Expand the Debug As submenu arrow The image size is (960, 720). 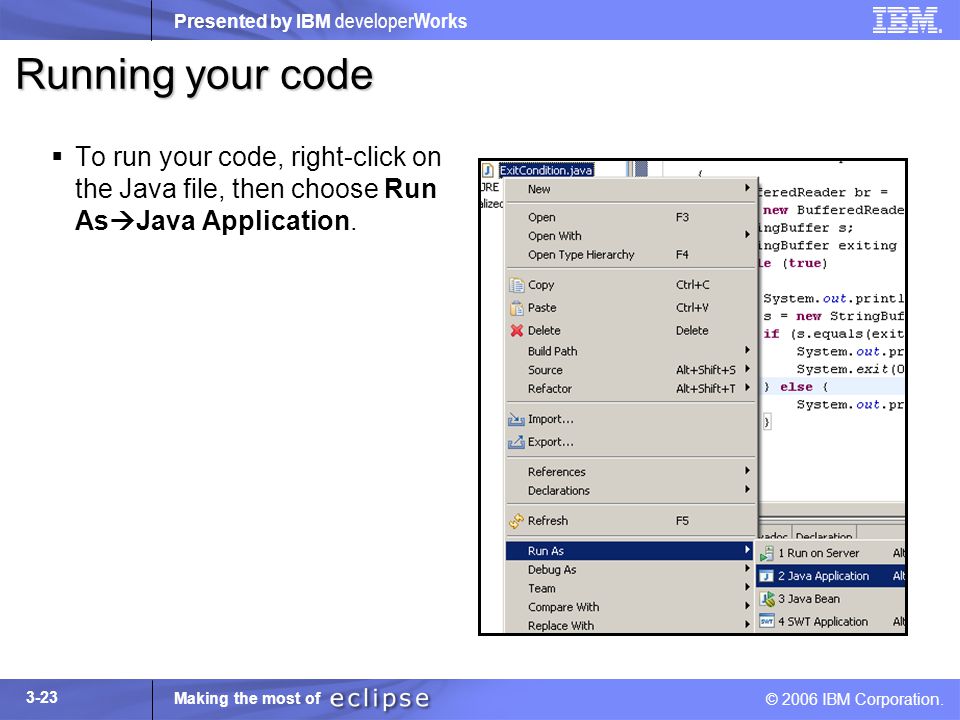(747, 568)
